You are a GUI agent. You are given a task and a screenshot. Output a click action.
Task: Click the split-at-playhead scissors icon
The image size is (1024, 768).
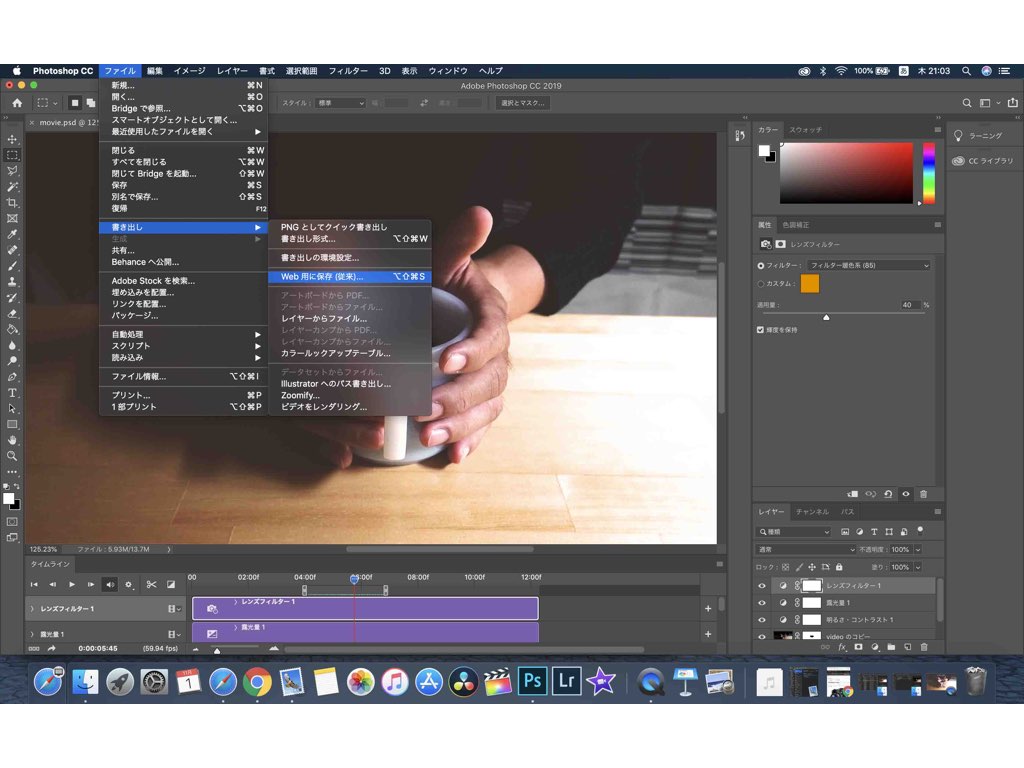[152, 584]
